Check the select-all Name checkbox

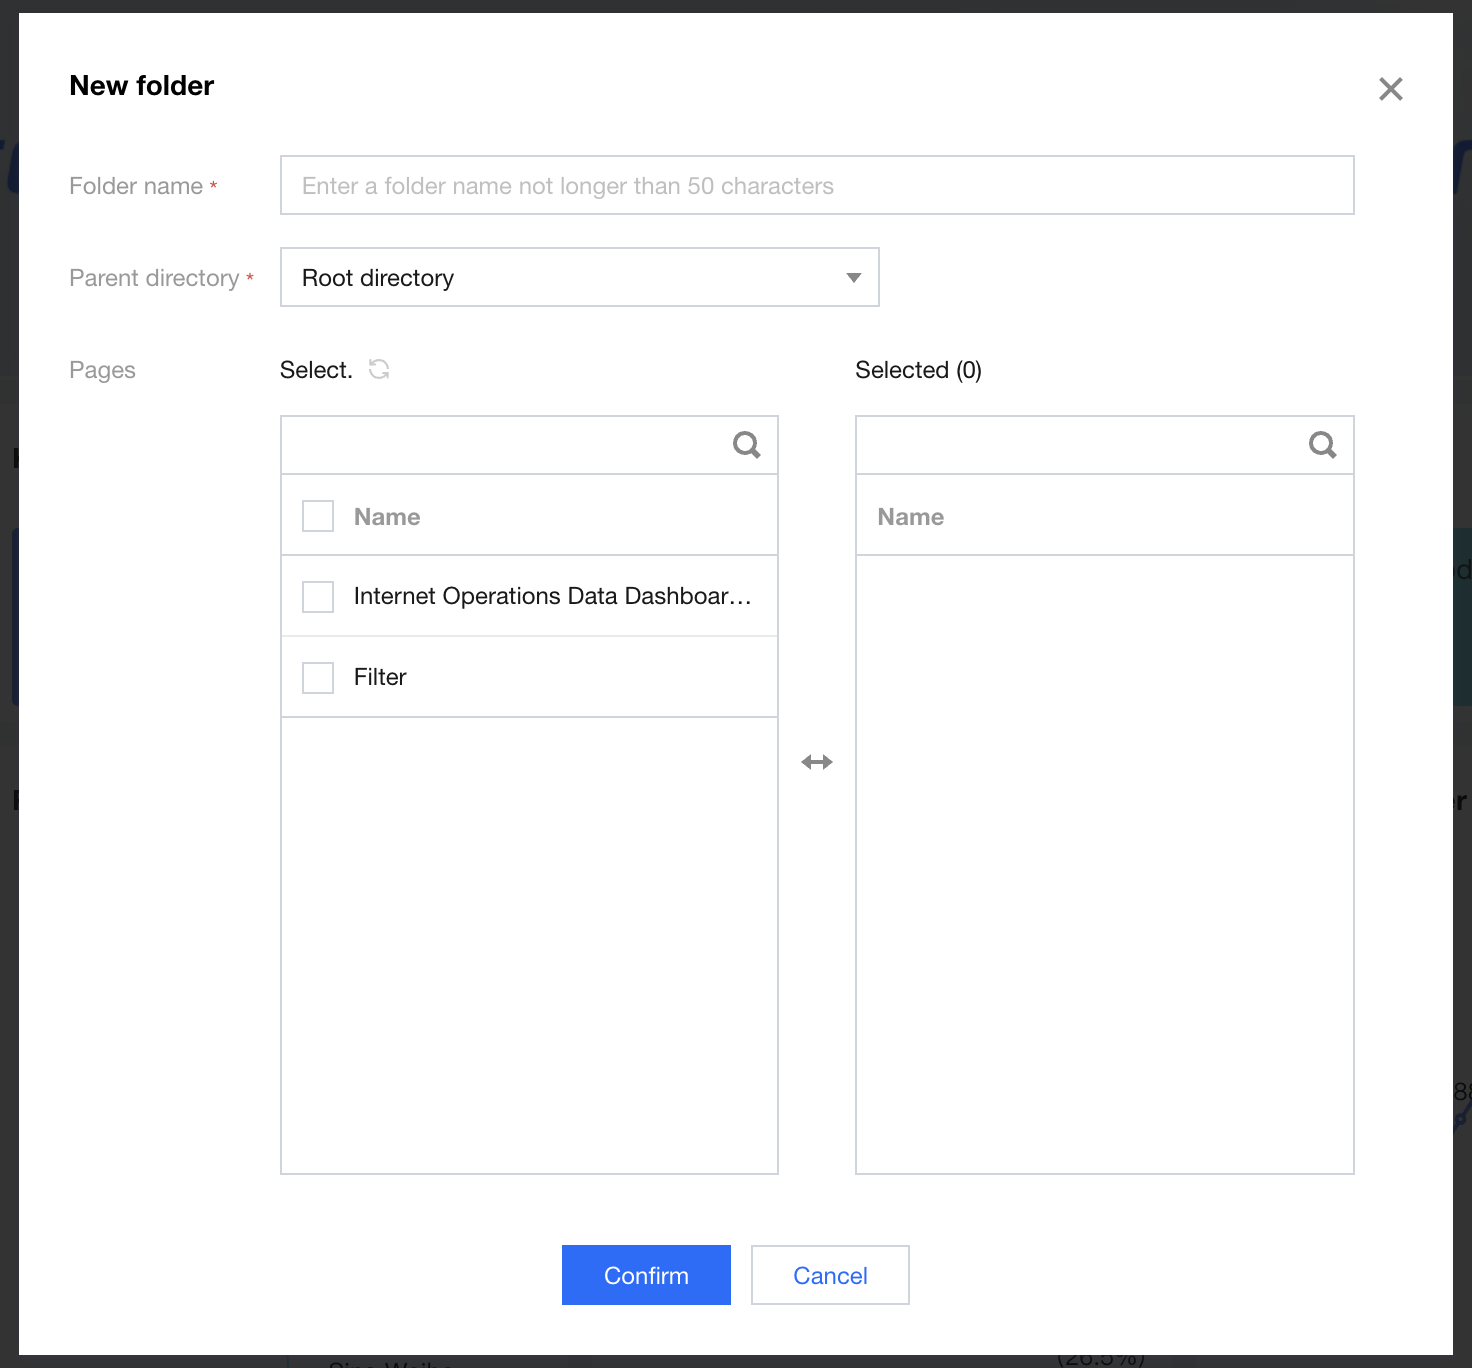[x=318, y=517]
